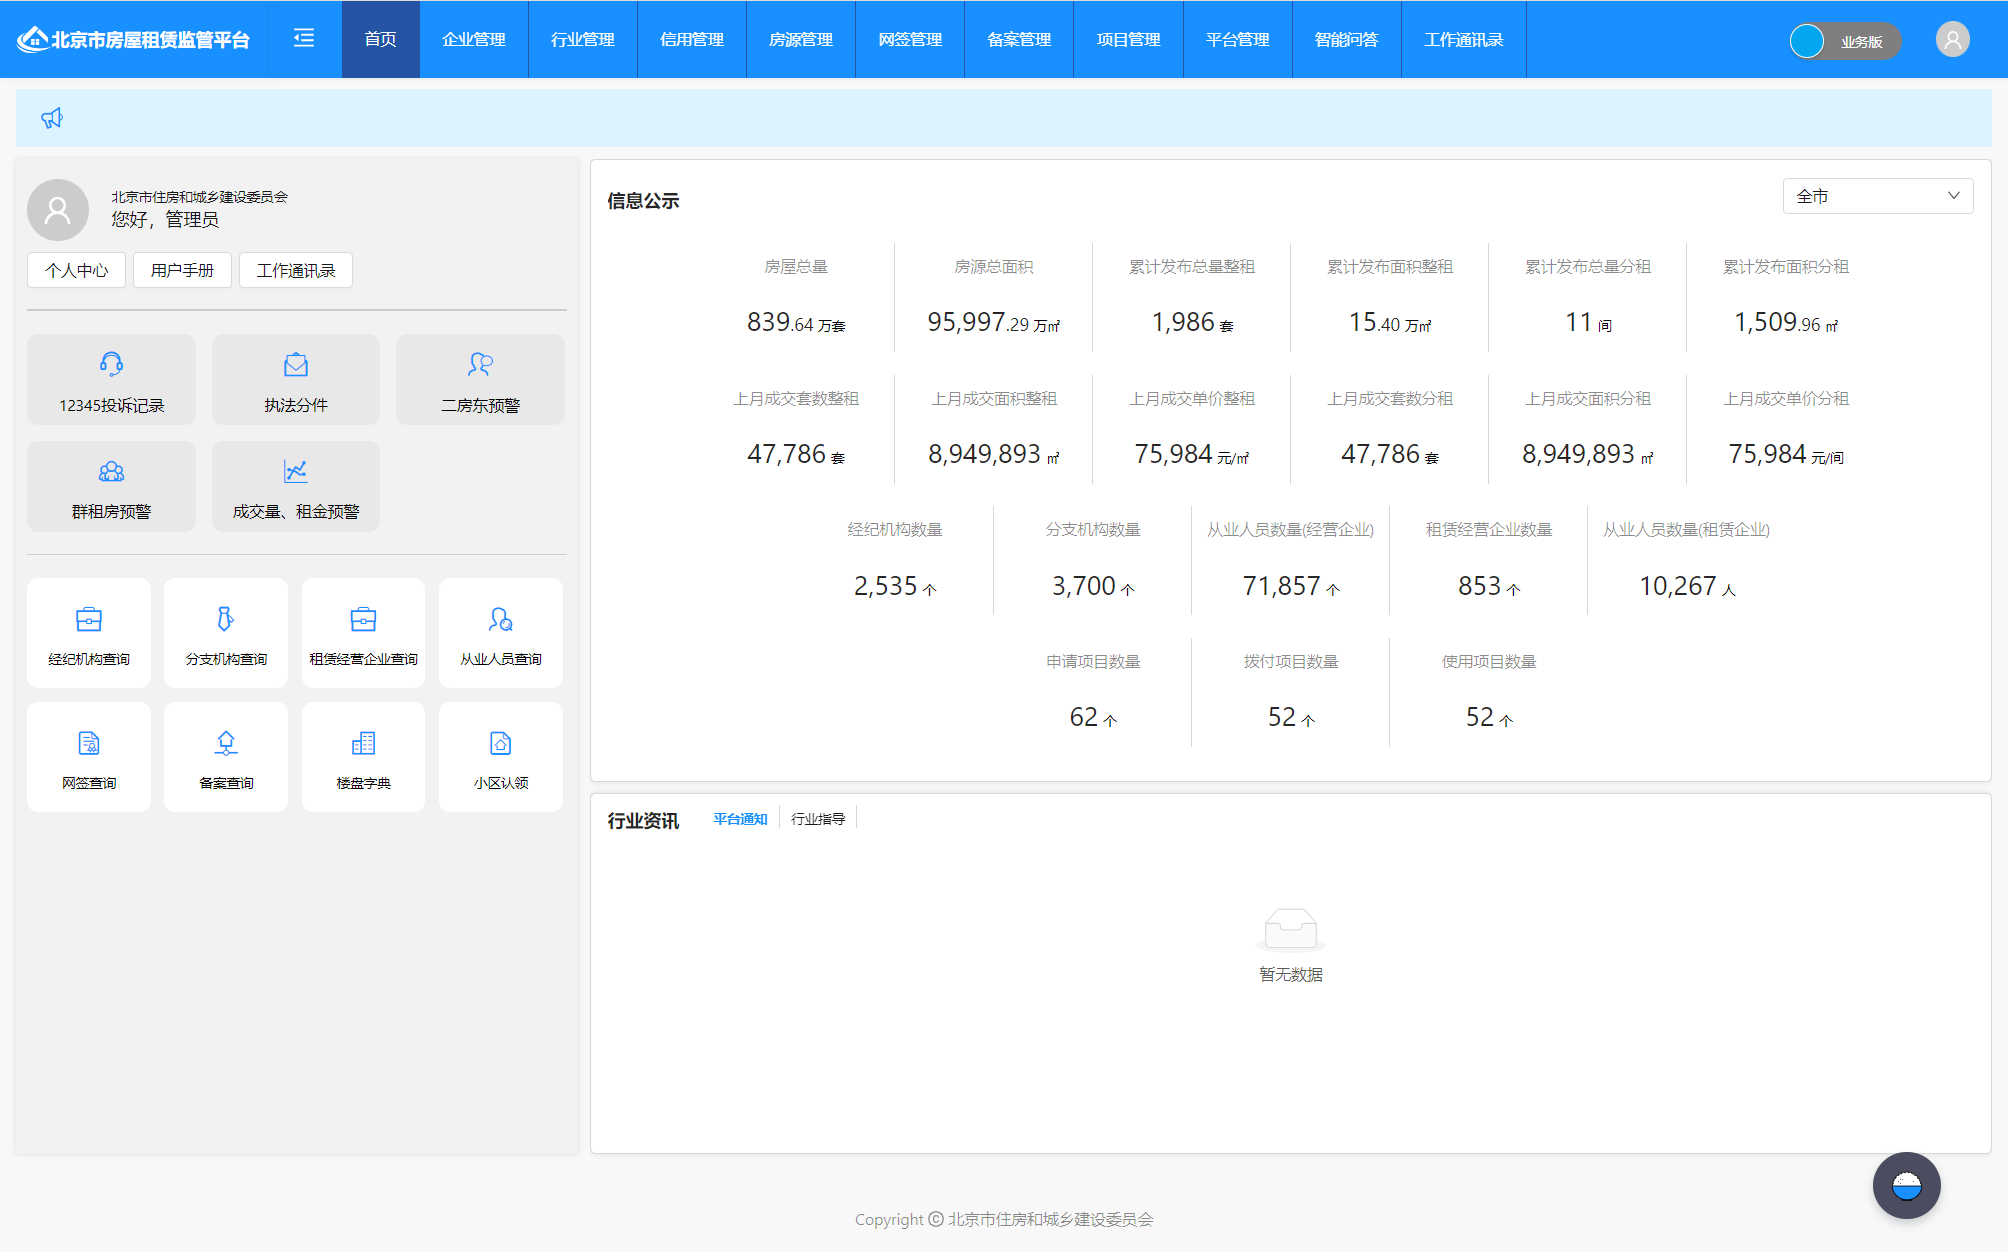Open 小区认领 tile
This screenshot has height=1252, width=2008.
point(501,757)
